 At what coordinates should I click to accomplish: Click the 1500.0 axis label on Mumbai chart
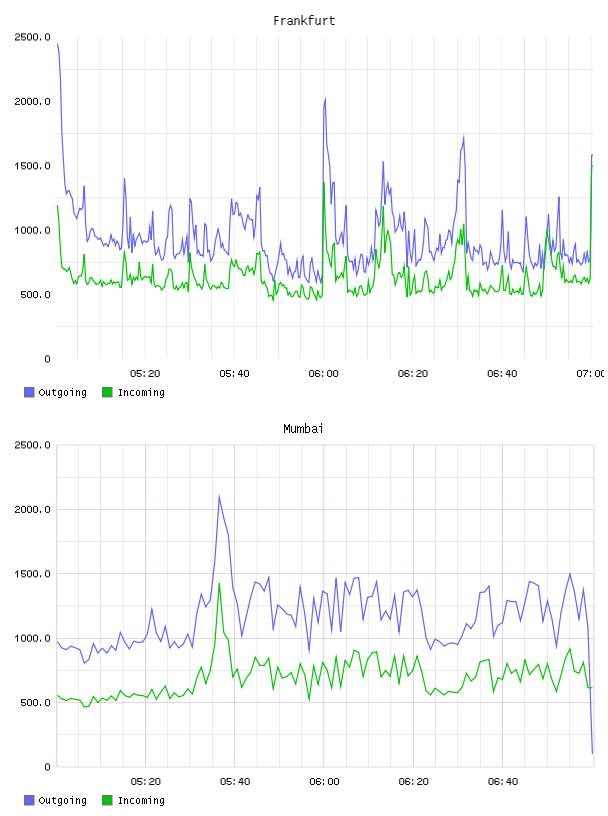[x=32, y=574]
